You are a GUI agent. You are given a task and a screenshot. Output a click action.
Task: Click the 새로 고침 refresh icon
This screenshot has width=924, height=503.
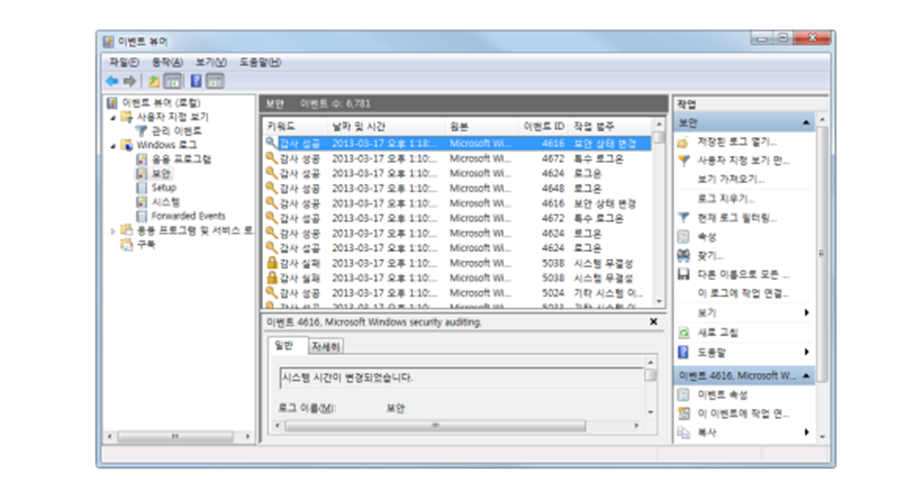(684, 333)
